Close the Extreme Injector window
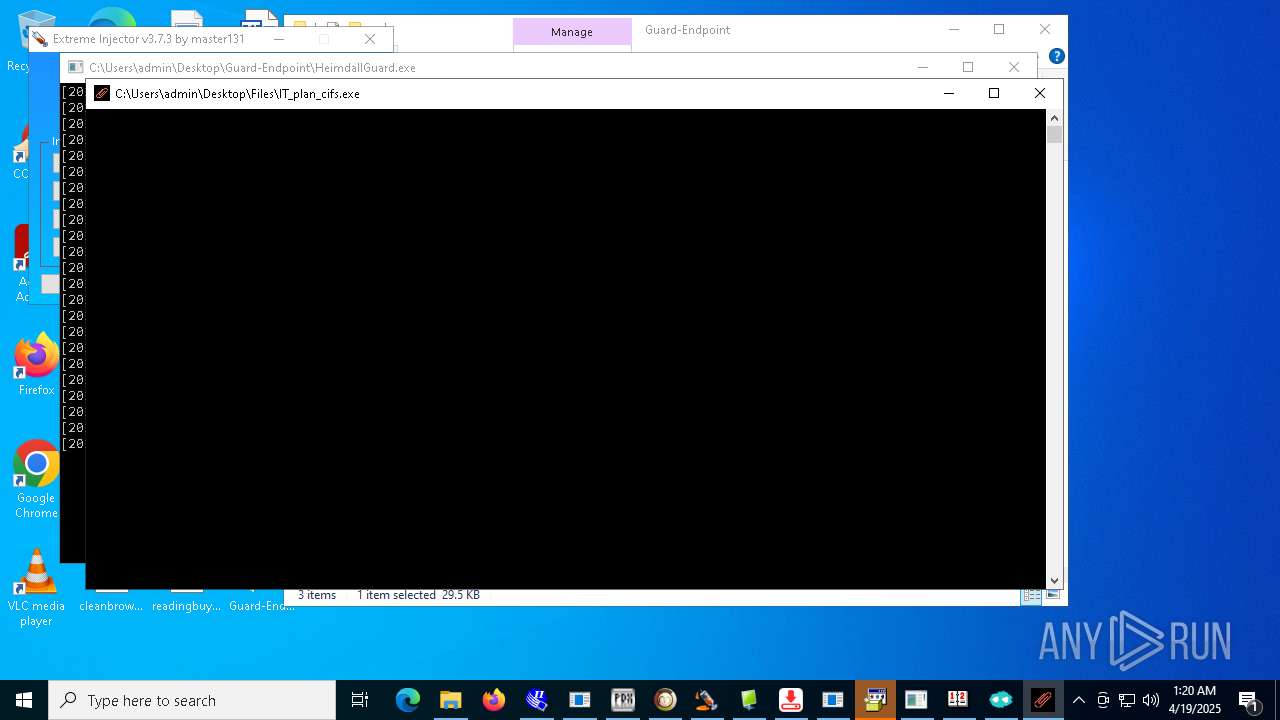The image size is (1280, 720). (370, 39)
